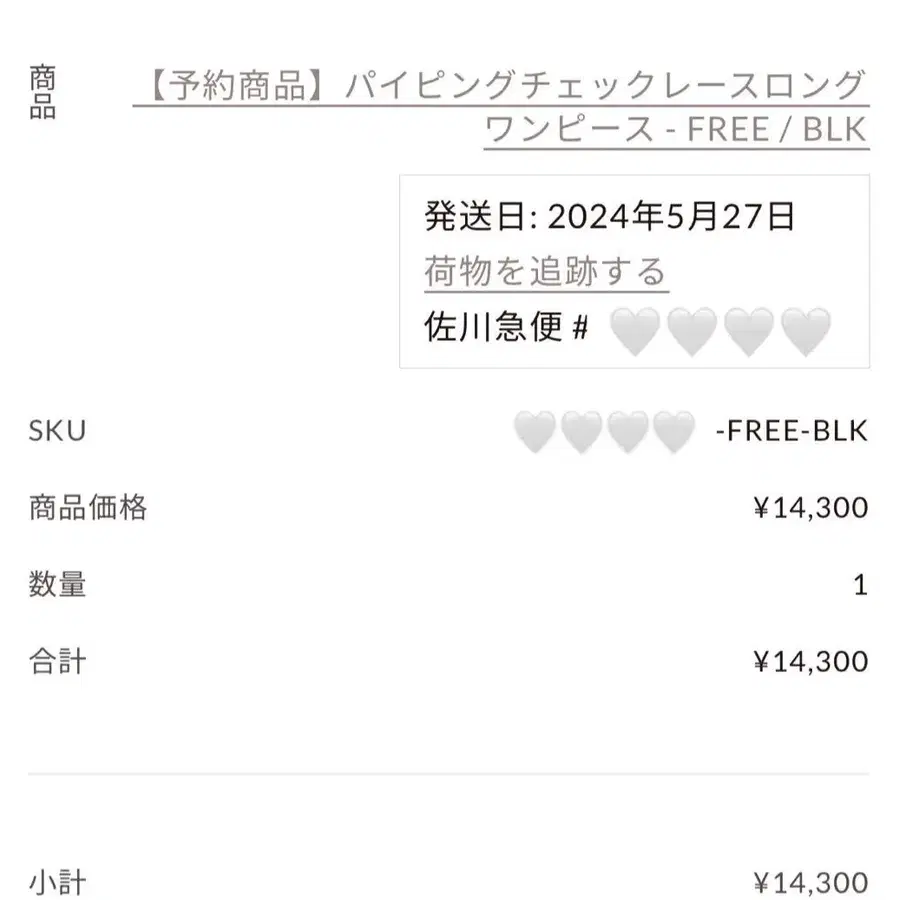The image size is (900, 900).
Task: Click the last heart of the tracking number
Action: click(806, 331)
